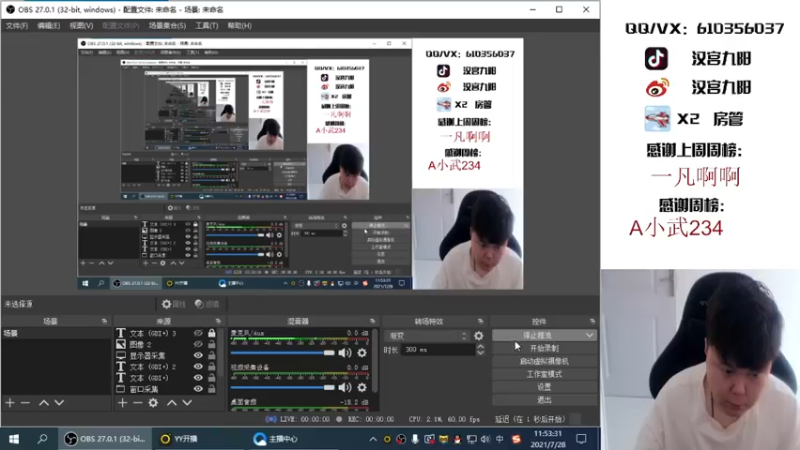Screen dimensions: 800x450
Task: Click the 滤镜 filters button
Action: coord(207,304)
